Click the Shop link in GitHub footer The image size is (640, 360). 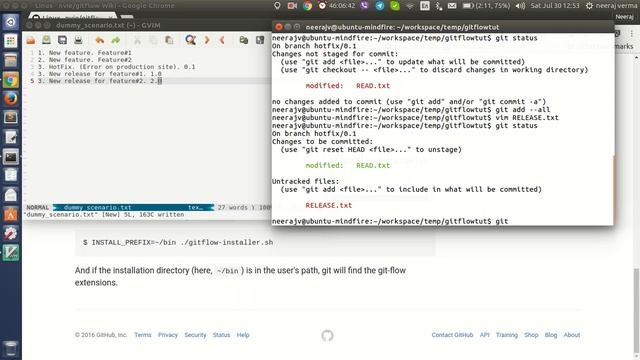click(531, 335)
